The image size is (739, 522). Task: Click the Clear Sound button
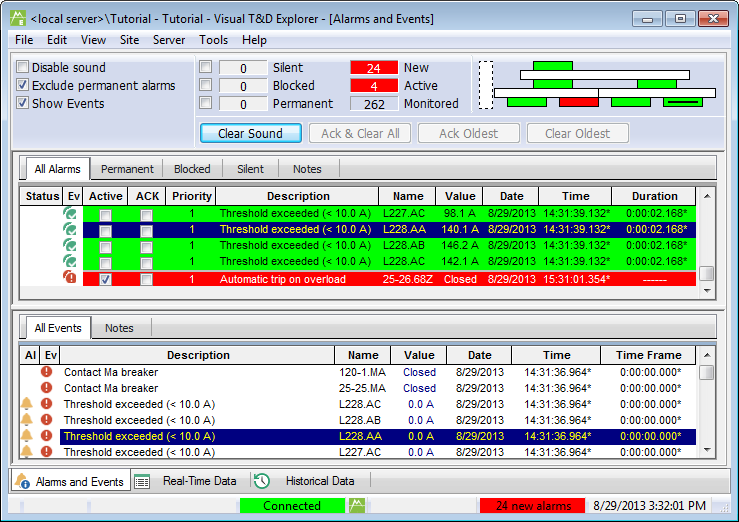coord(251,133)
